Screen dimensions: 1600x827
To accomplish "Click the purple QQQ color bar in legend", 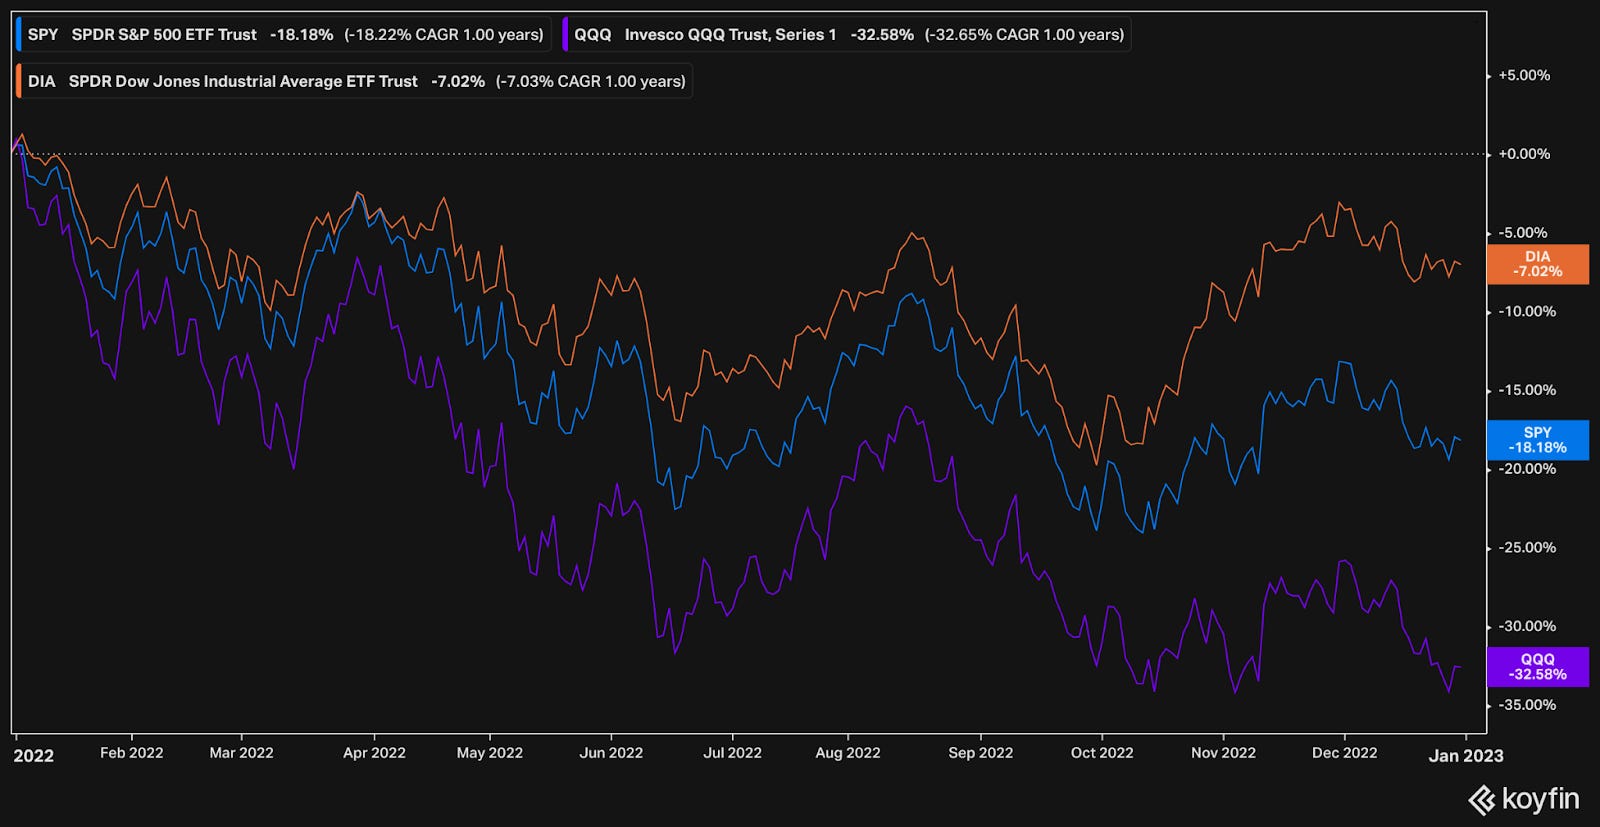I will 567,34.
